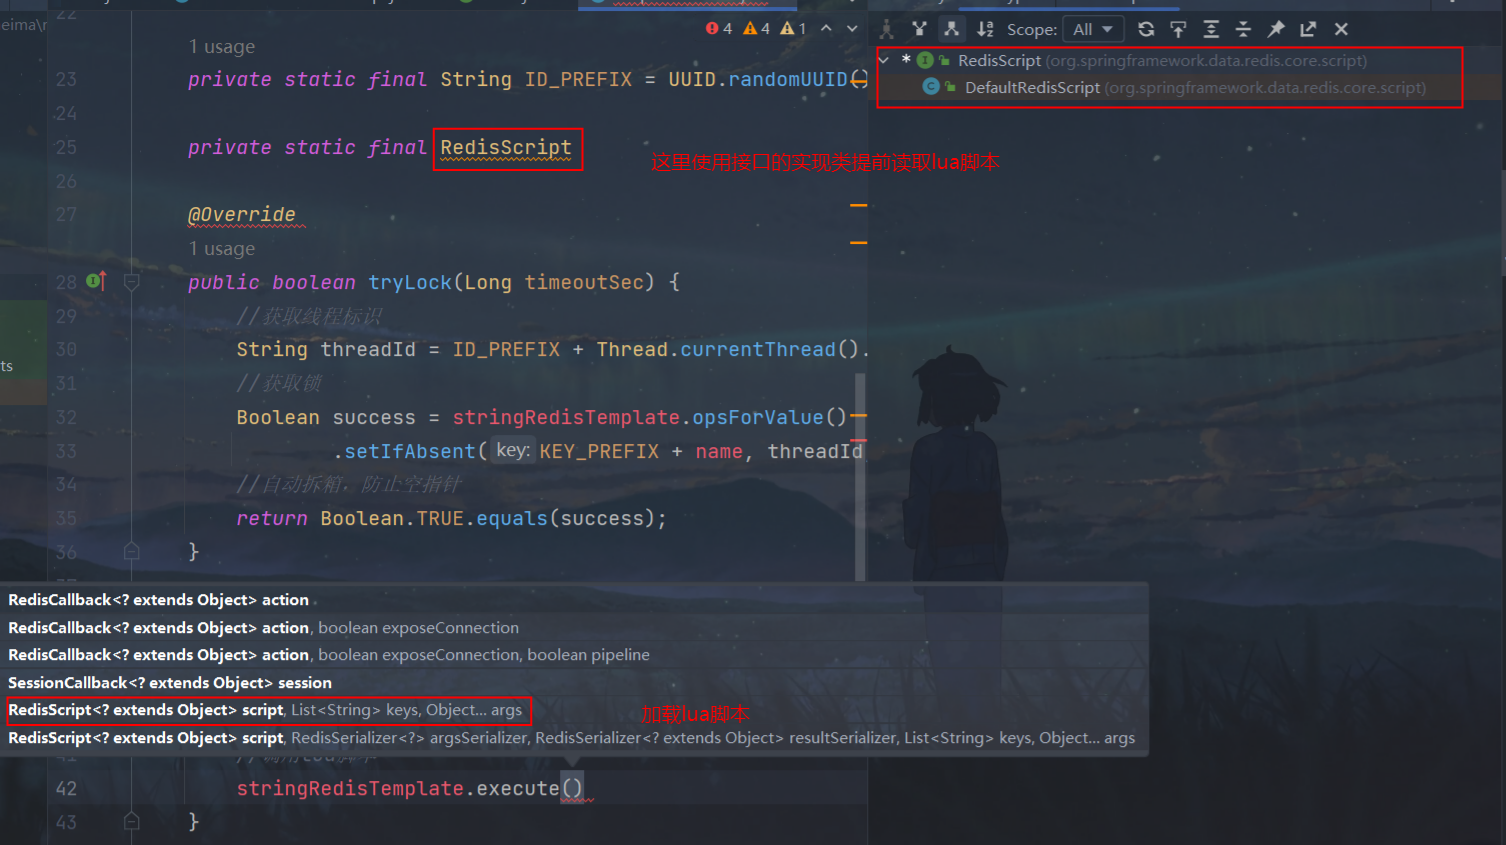Click the '1 usage' hint above ID_PREFIX
This screenshot has height=845, width=1506.
click(x=222, y=46)
